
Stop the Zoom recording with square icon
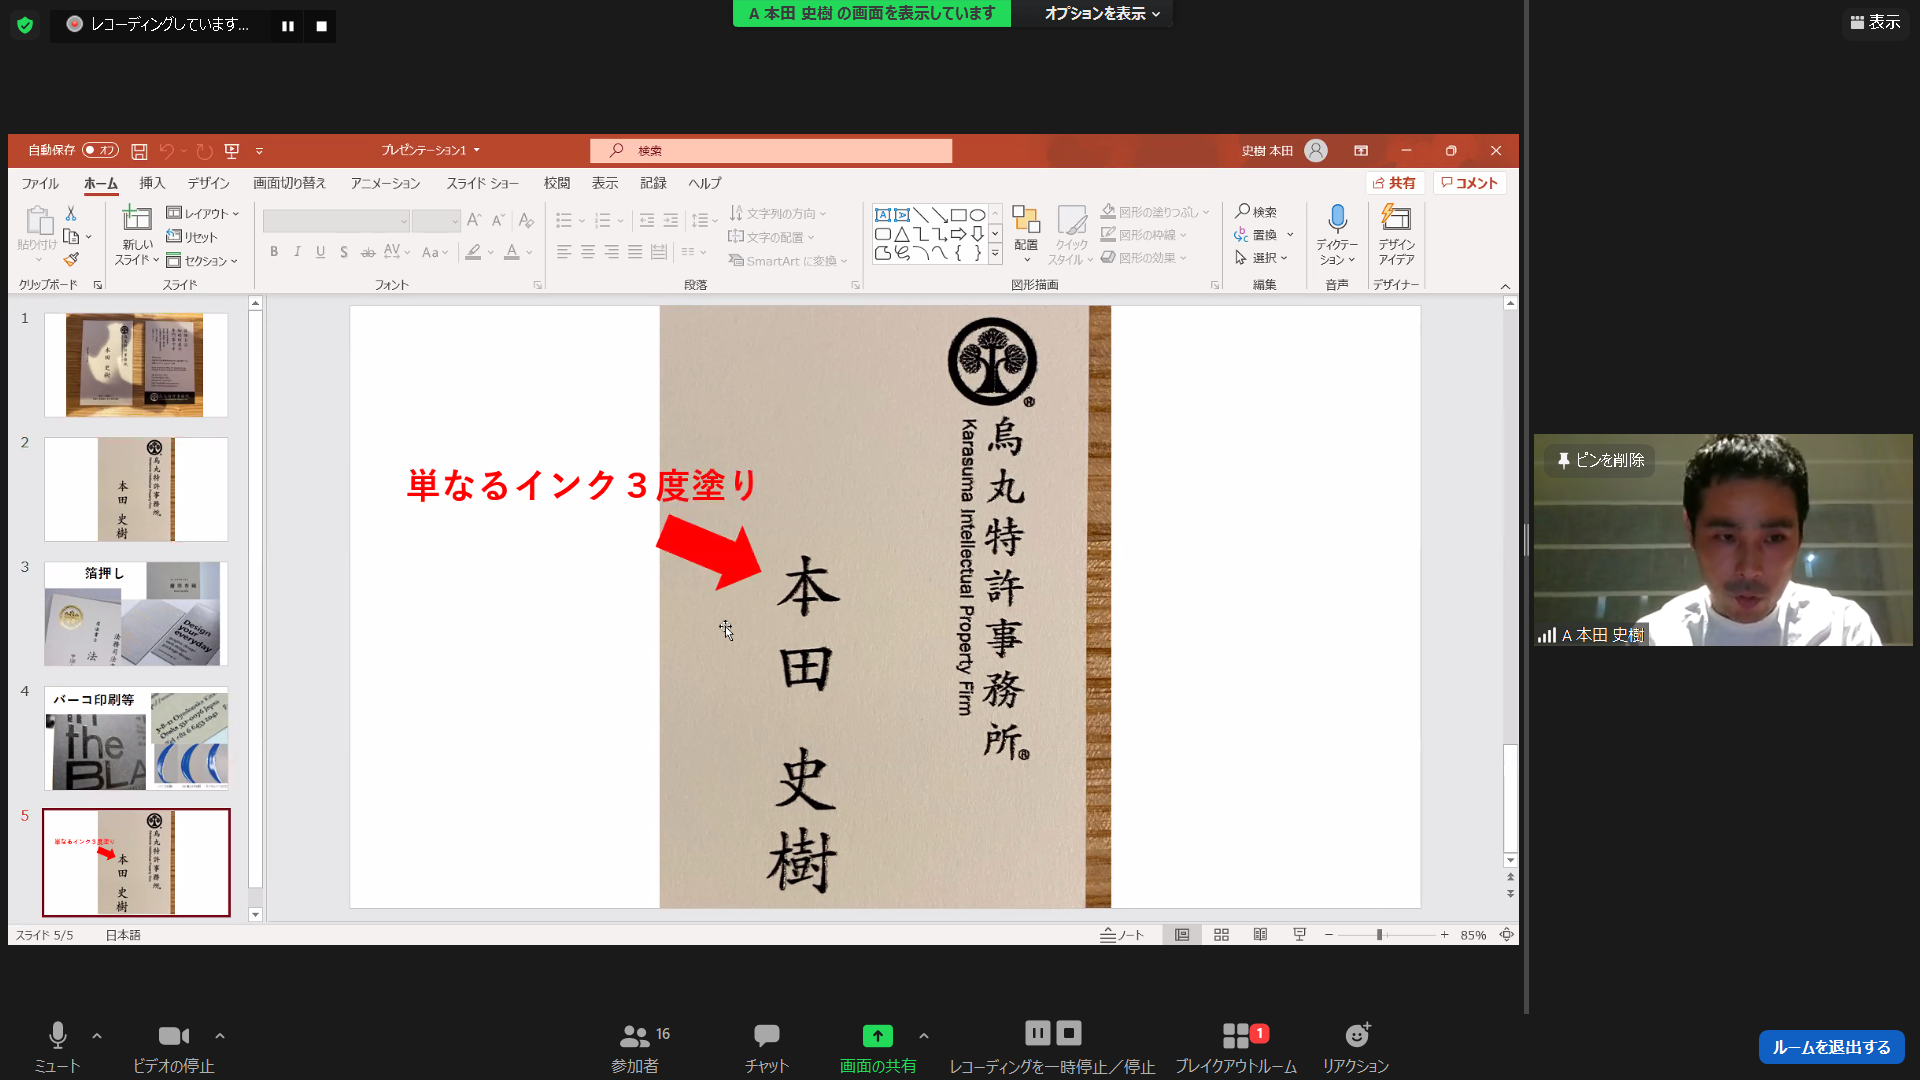pos(322,26)
